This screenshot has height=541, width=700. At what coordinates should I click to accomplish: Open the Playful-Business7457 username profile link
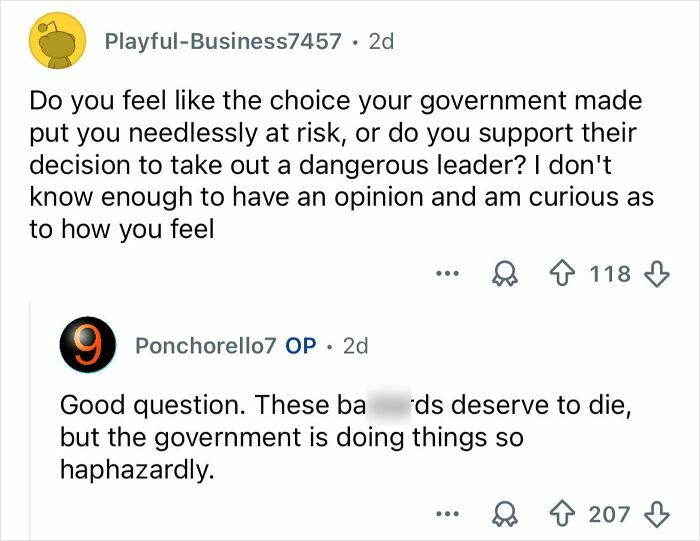(x=223, y=42)
